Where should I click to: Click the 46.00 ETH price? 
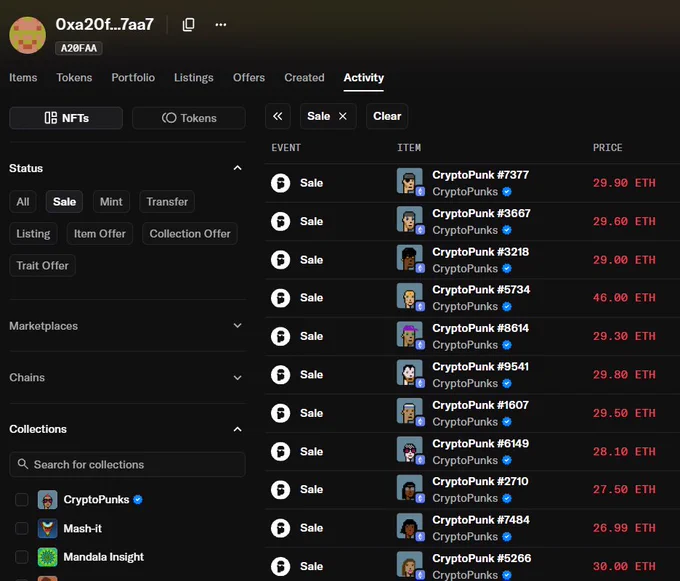tap(624, 298)
